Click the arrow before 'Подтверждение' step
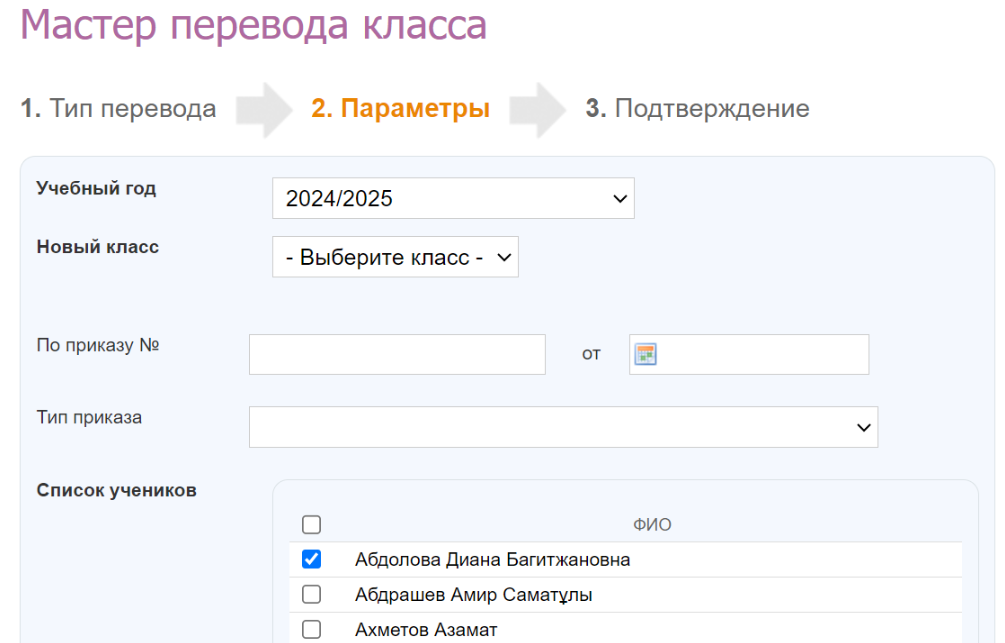Image resolution: width=1005 pixels, height=643 pixels. [538, 109]
